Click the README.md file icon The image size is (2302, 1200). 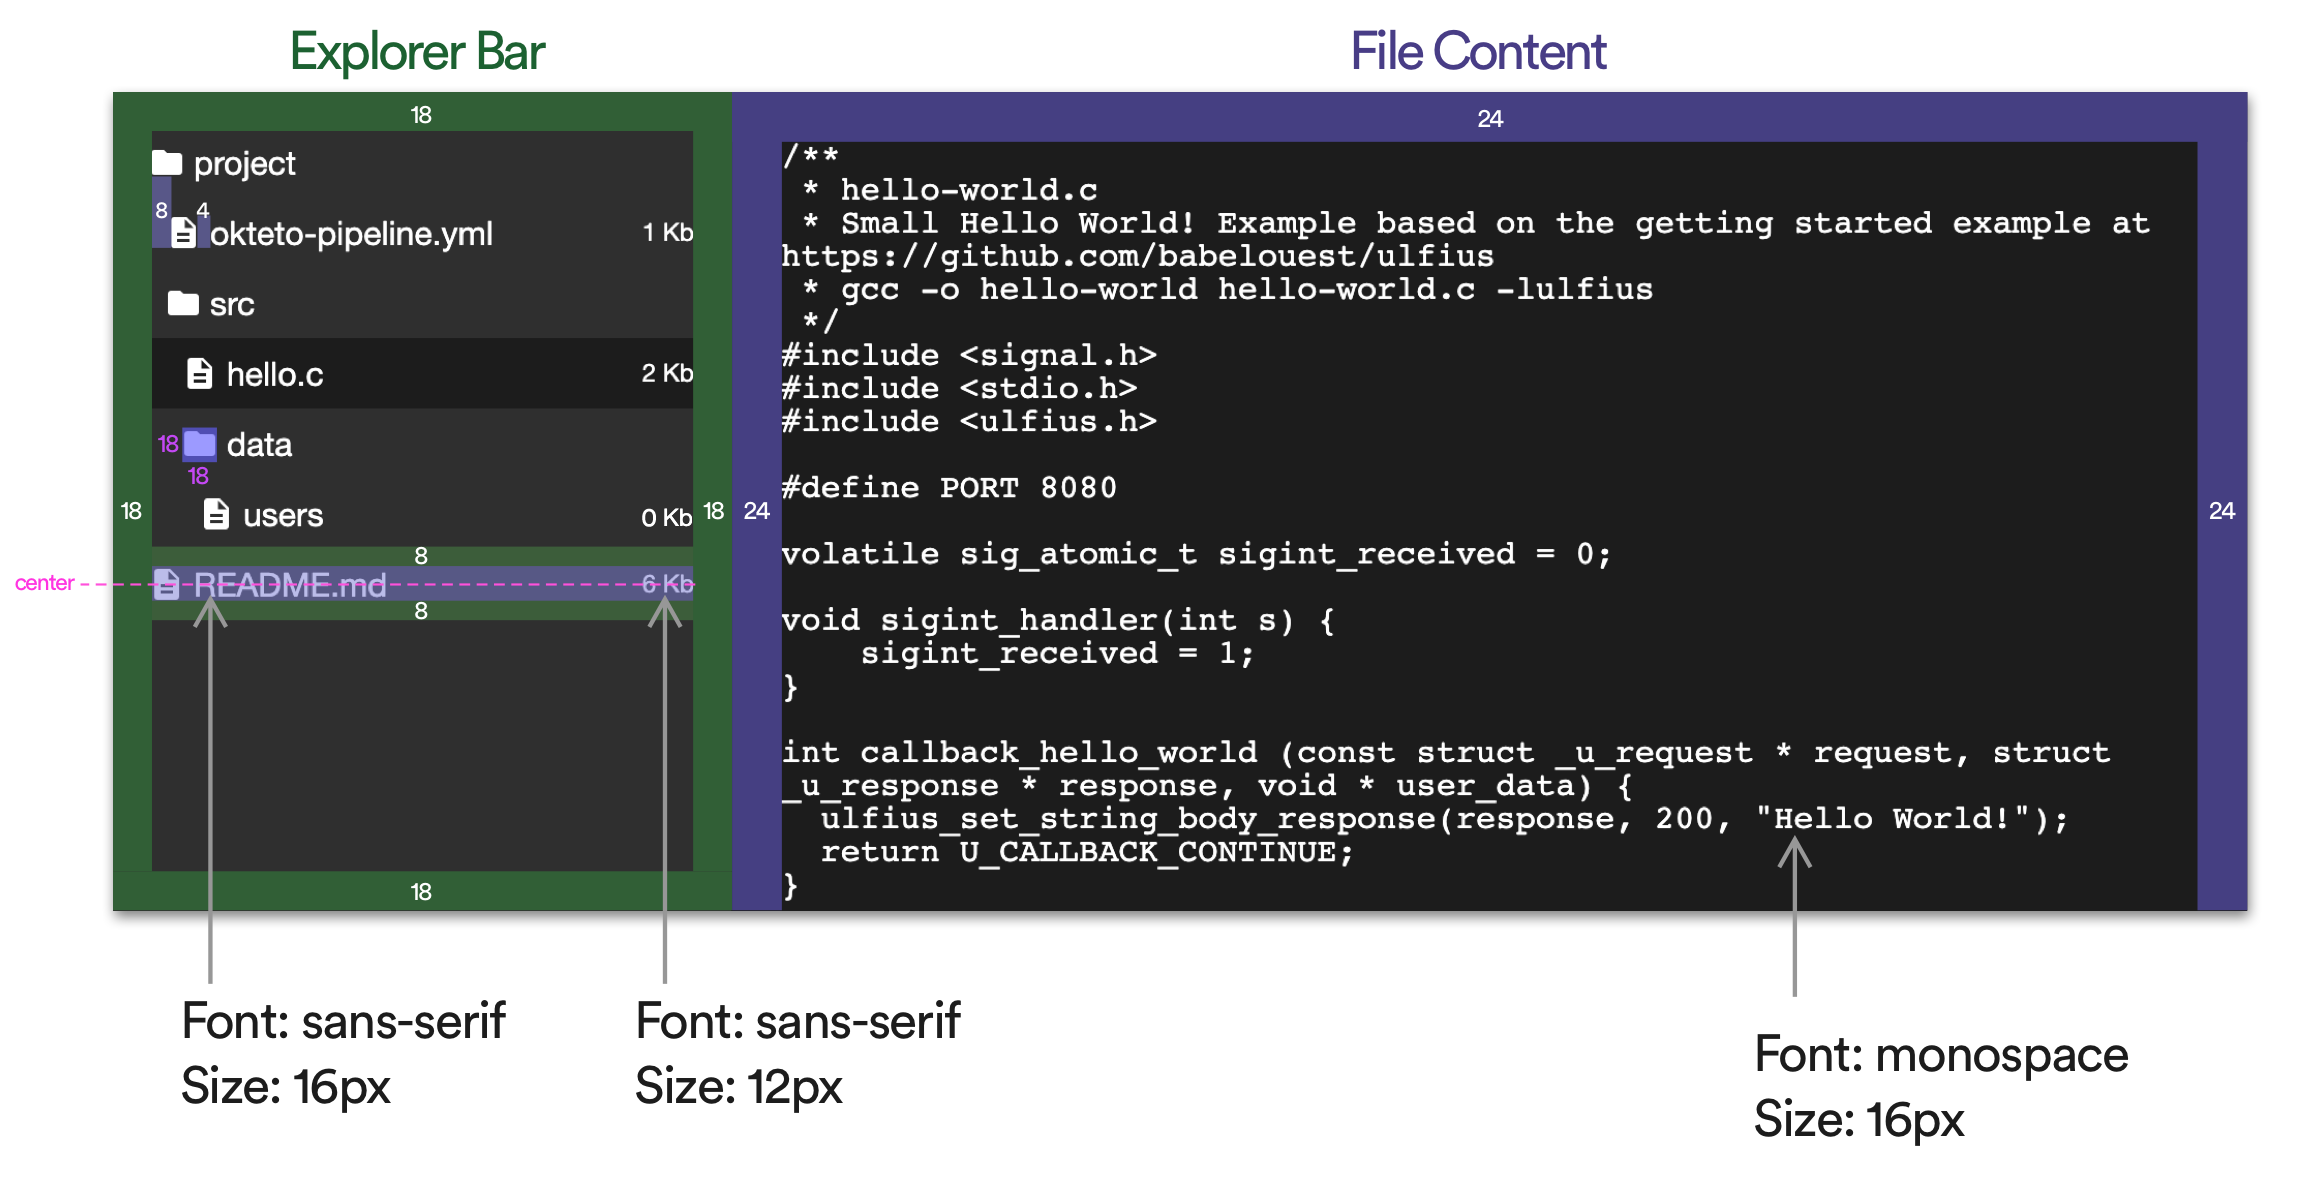(167, 584)
